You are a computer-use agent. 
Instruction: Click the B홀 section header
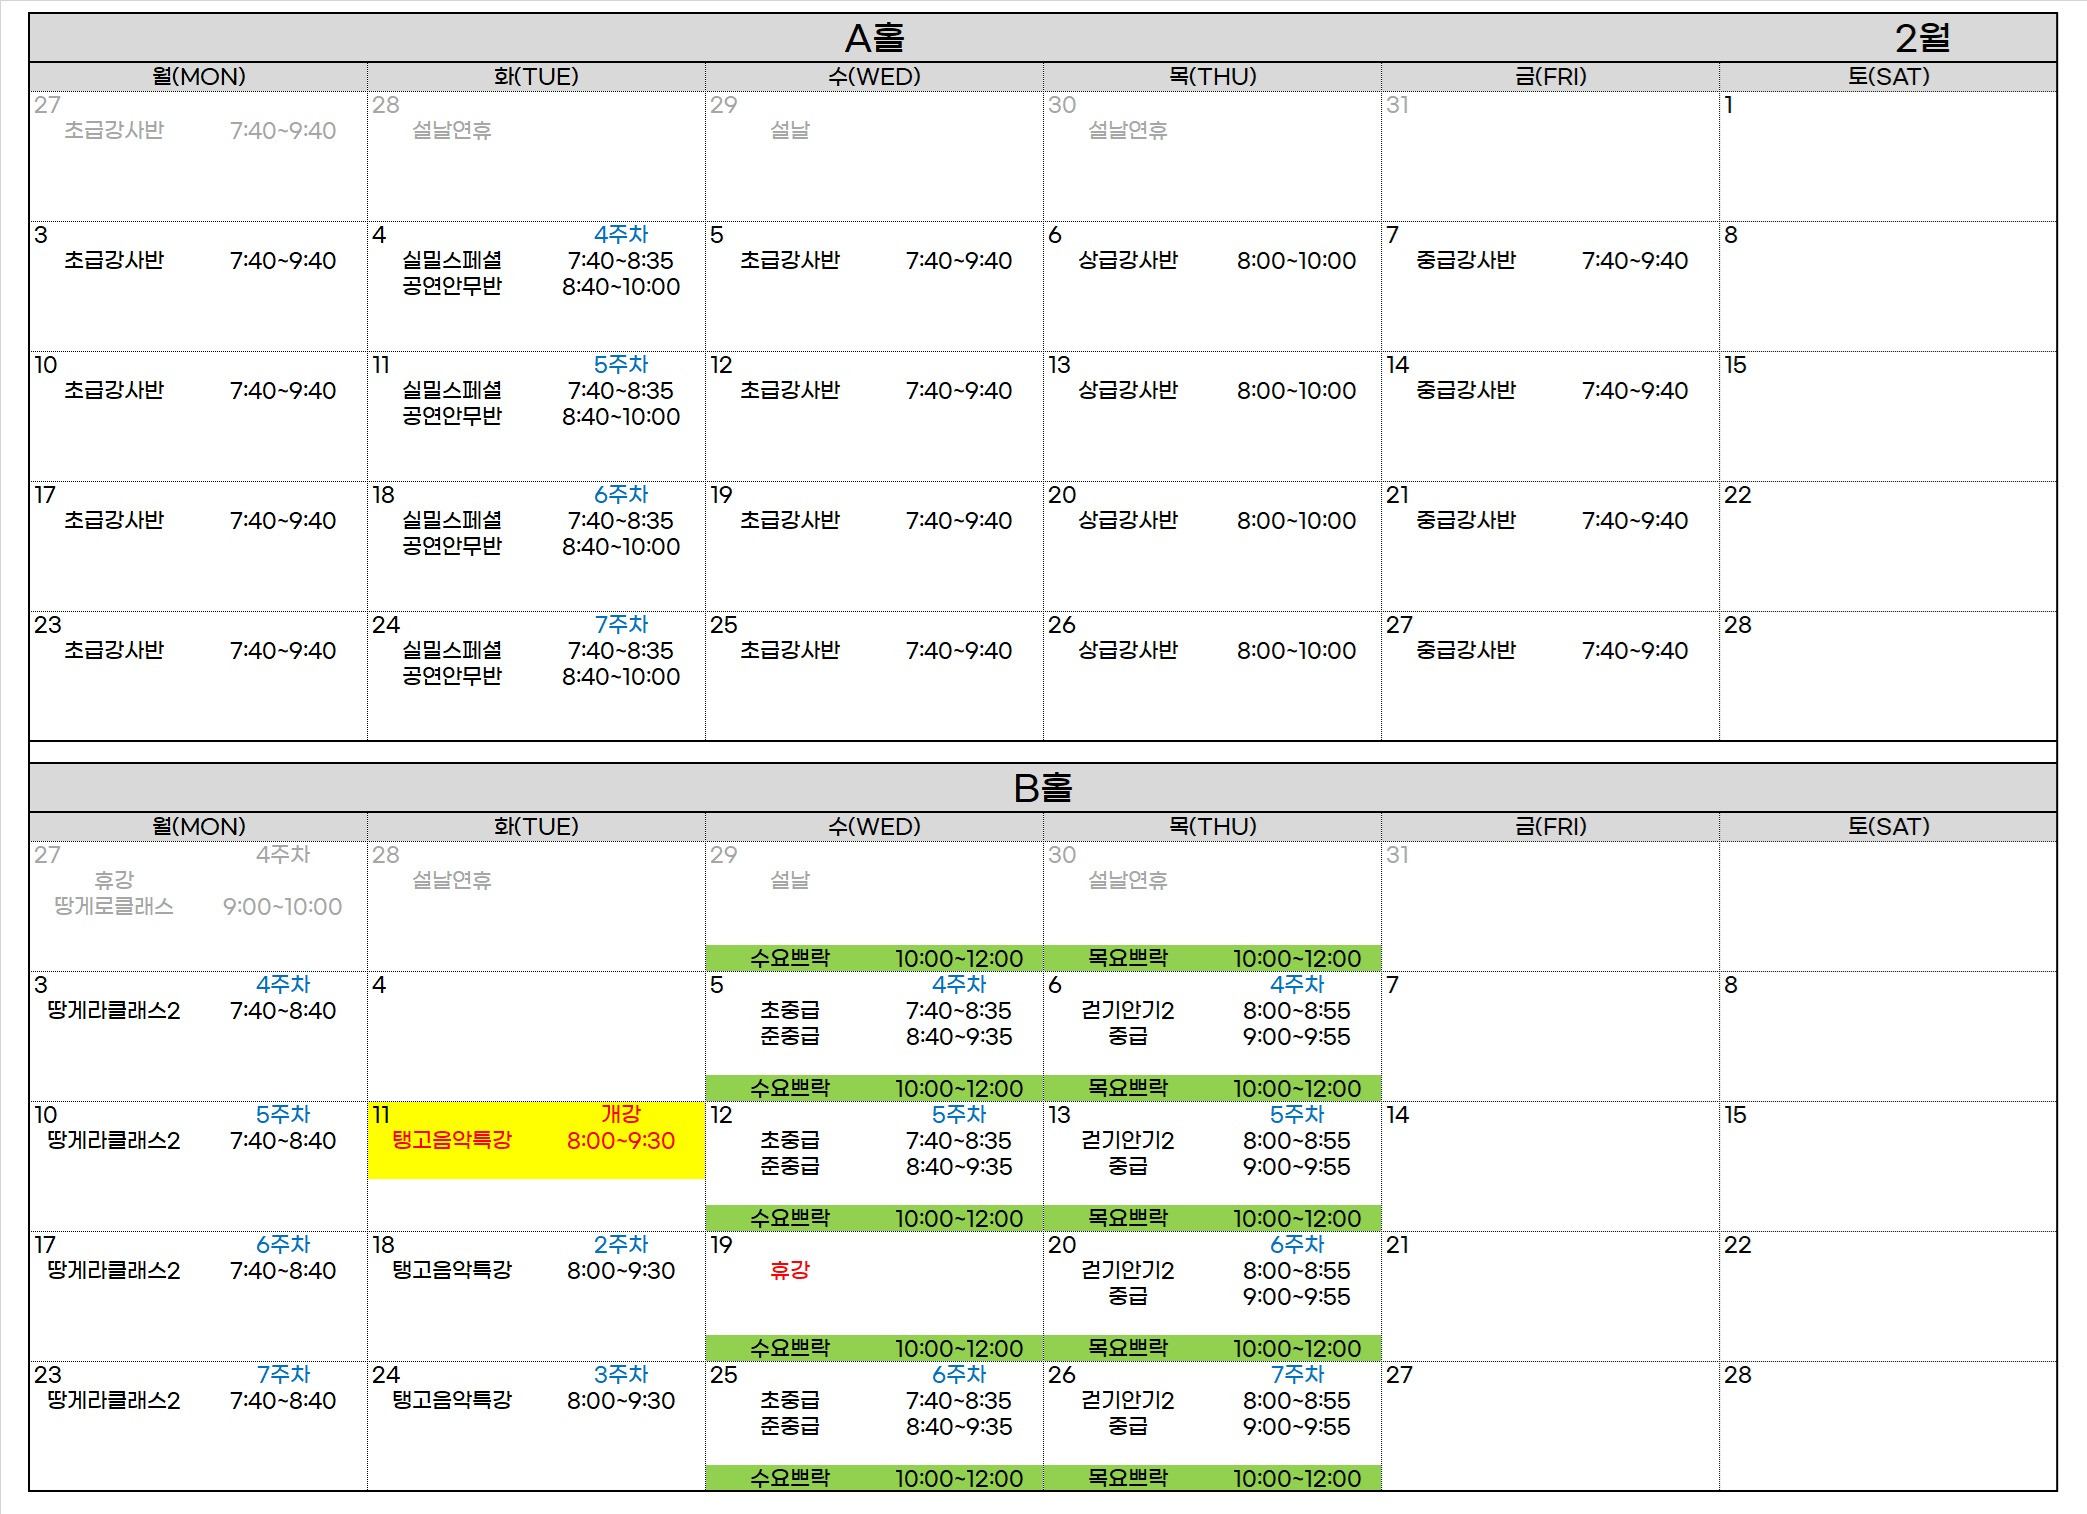click(1042, 788)
